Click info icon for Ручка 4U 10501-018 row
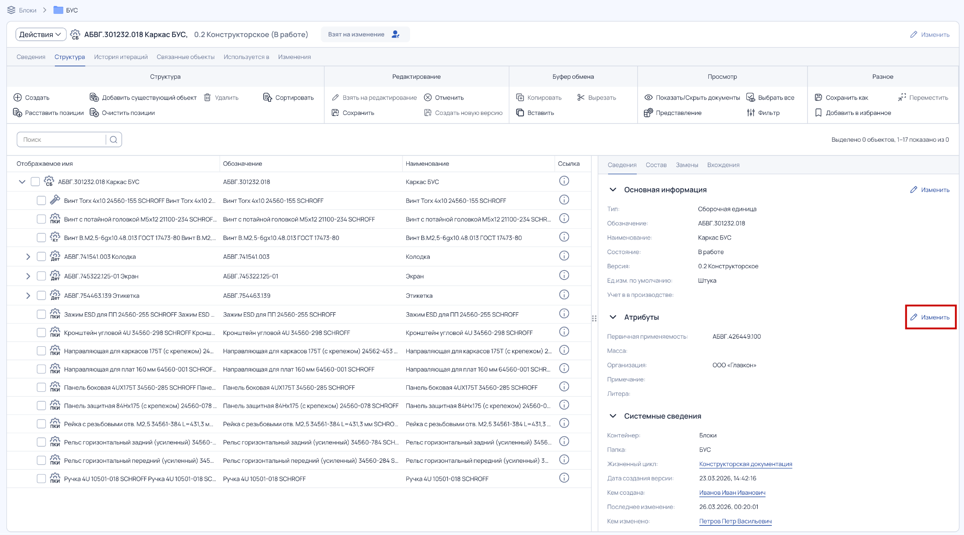Image resolution: width=964 pixels, height=535 pixels. [564, 478]
